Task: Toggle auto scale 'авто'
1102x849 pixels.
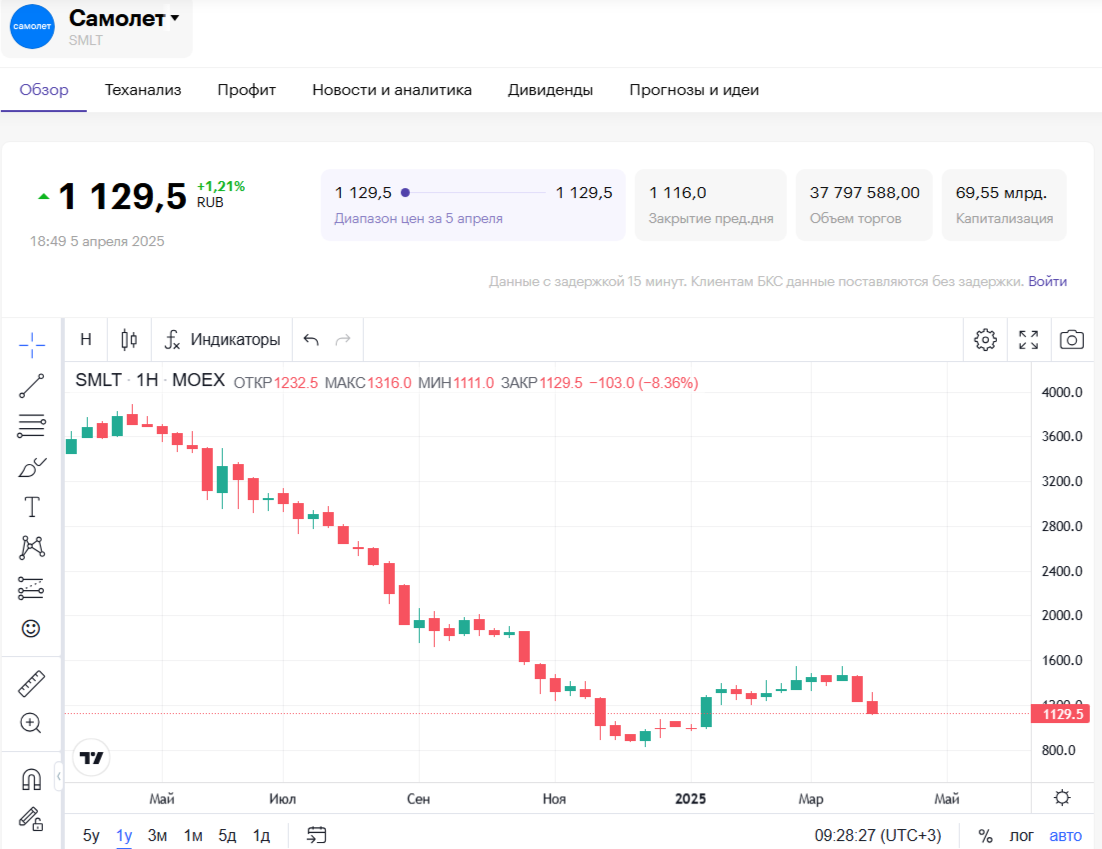Action: click(1065, 836)
